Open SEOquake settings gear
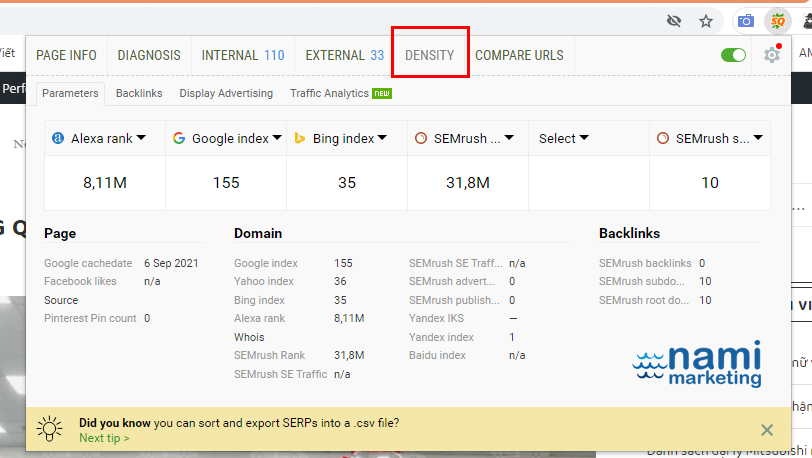This screenshot has width=812, height=458. pyautogui.click(x=771, y=55)
